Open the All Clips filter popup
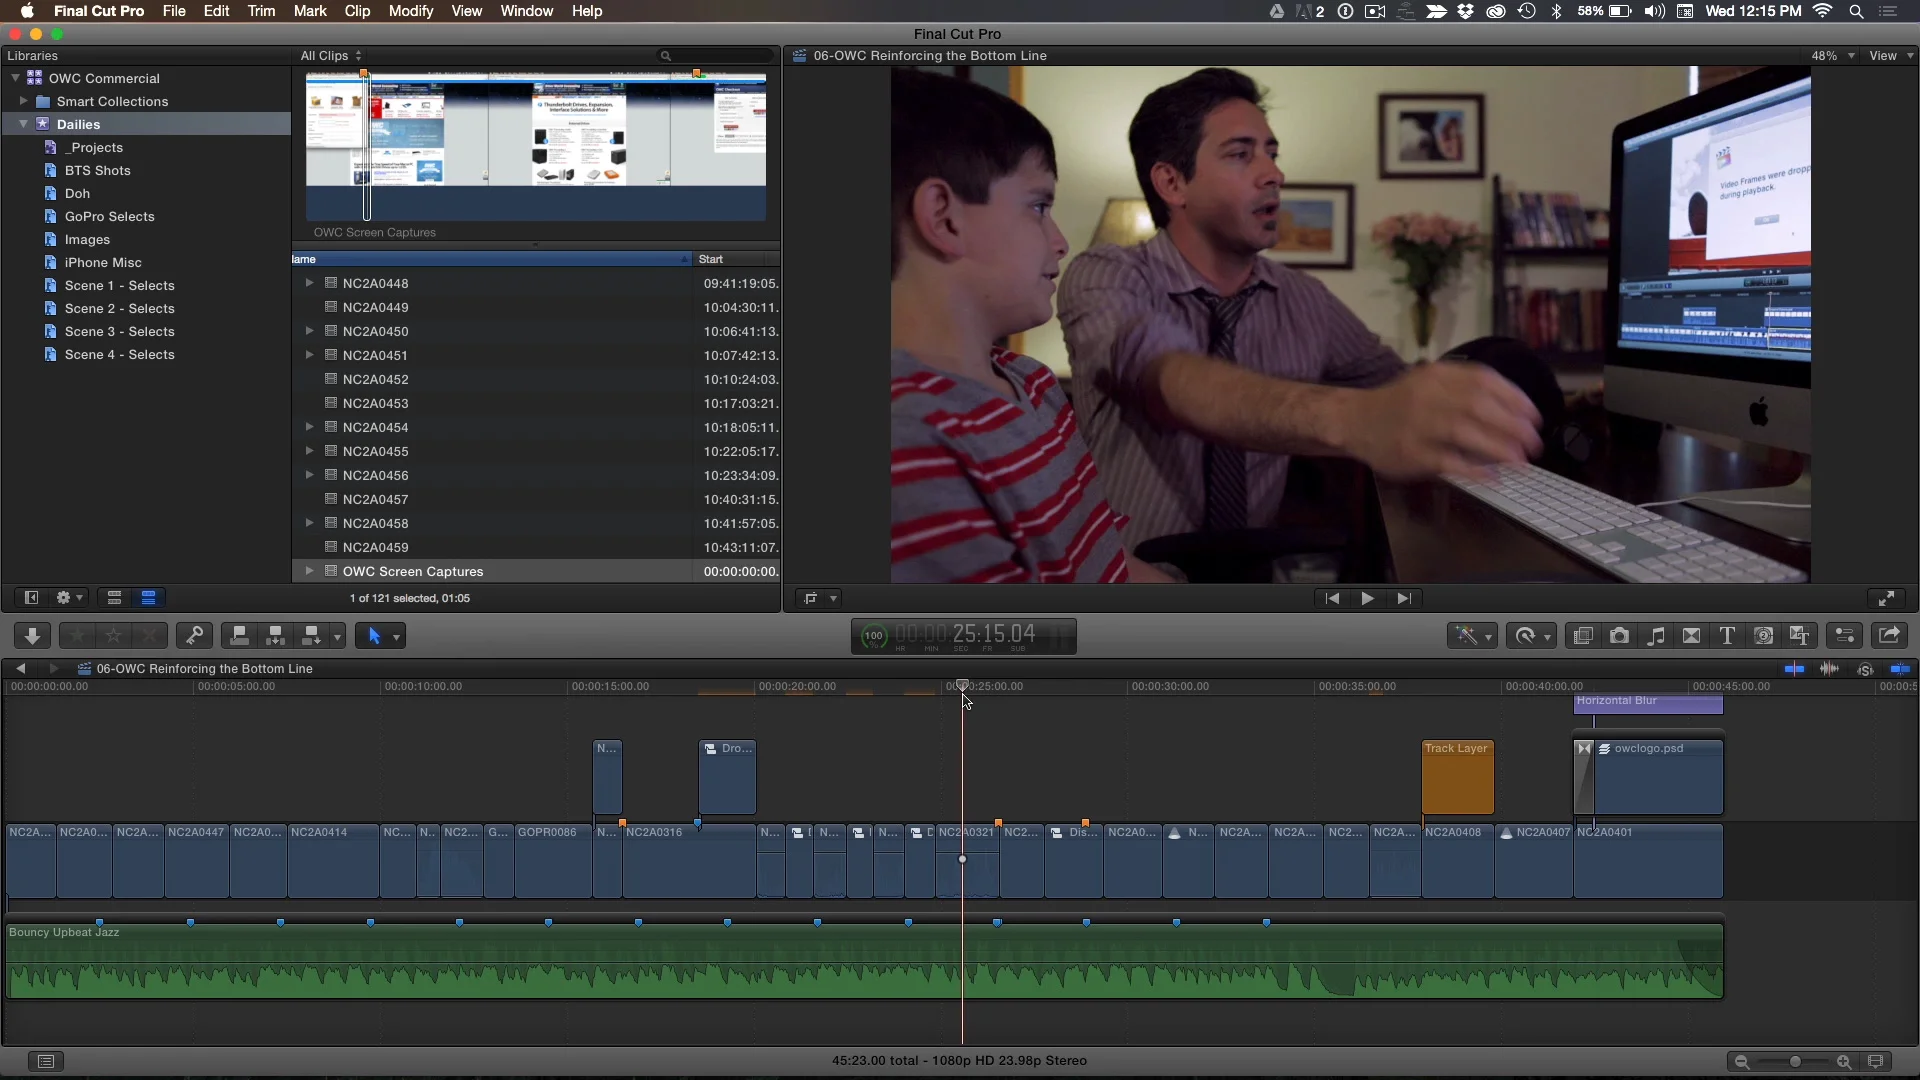 click(331, 56)
